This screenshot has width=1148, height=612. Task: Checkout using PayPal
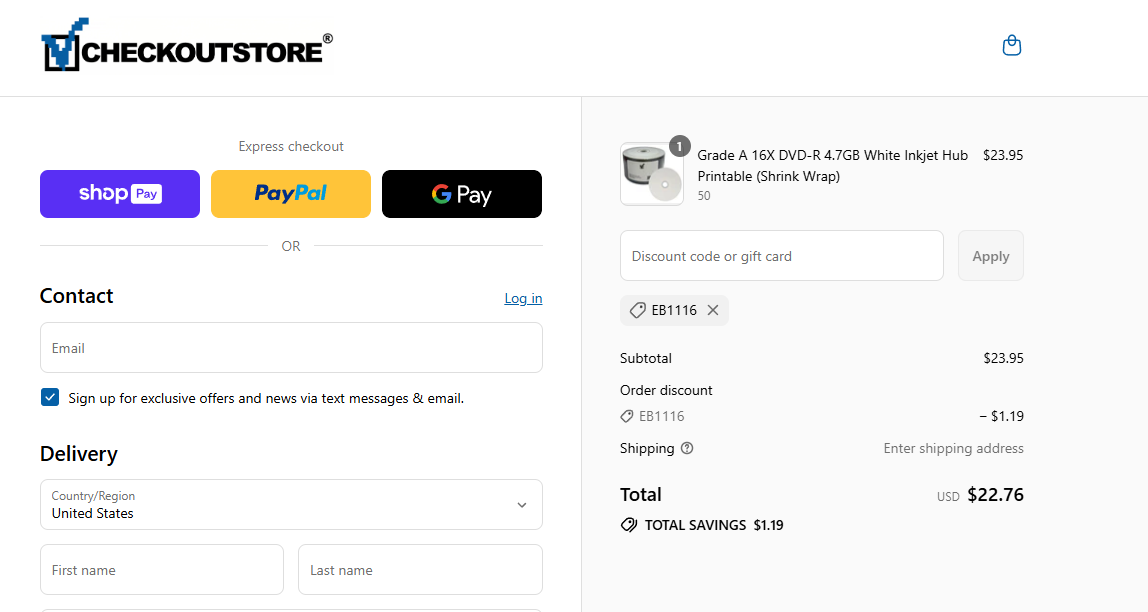pyautogui.click(x=290, y=193)
